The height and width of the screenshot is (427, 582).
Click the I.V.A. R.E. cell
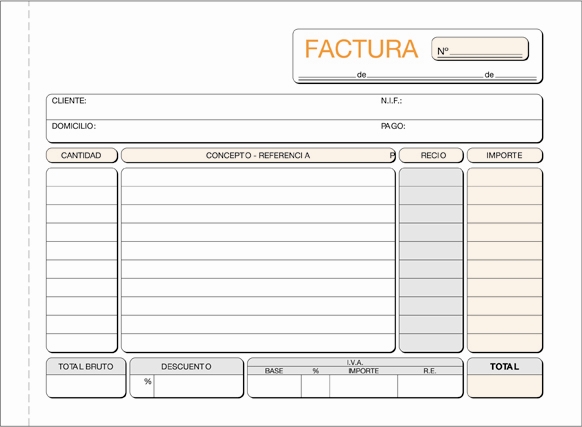pyautogui.click(x=430, y=386)
